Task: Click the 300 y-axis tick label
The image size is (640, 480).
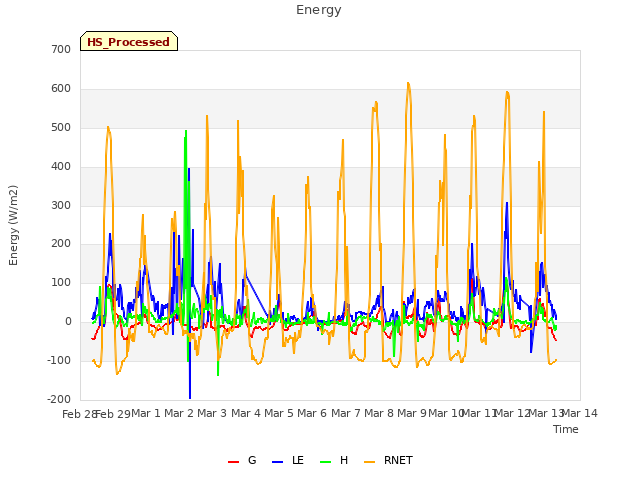Action: point(61,205)
